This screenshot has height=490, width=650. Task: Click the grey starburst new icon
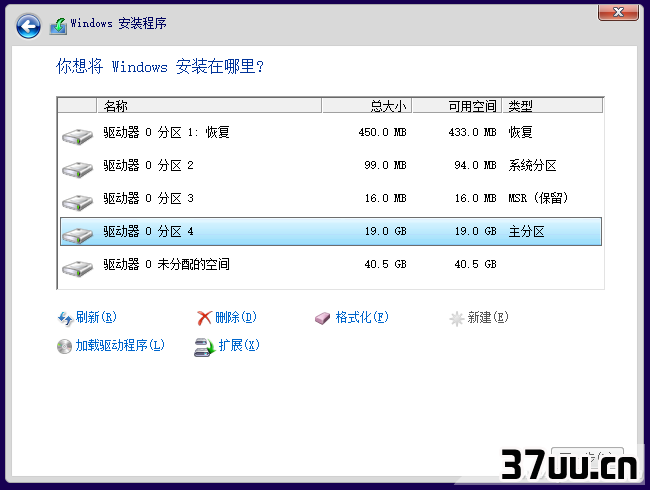(456, 318)
